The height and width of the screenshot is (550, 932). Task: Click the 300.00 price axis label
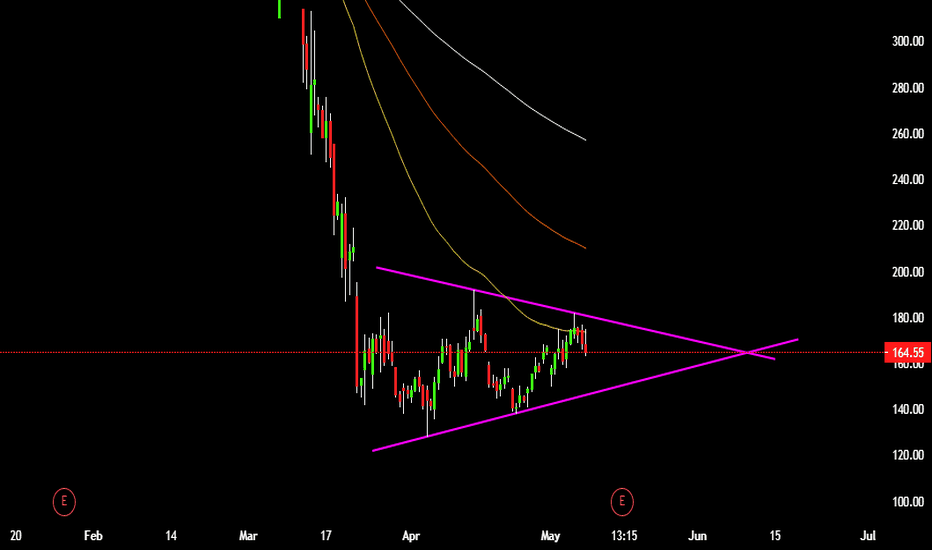click(x=908, y=41)
